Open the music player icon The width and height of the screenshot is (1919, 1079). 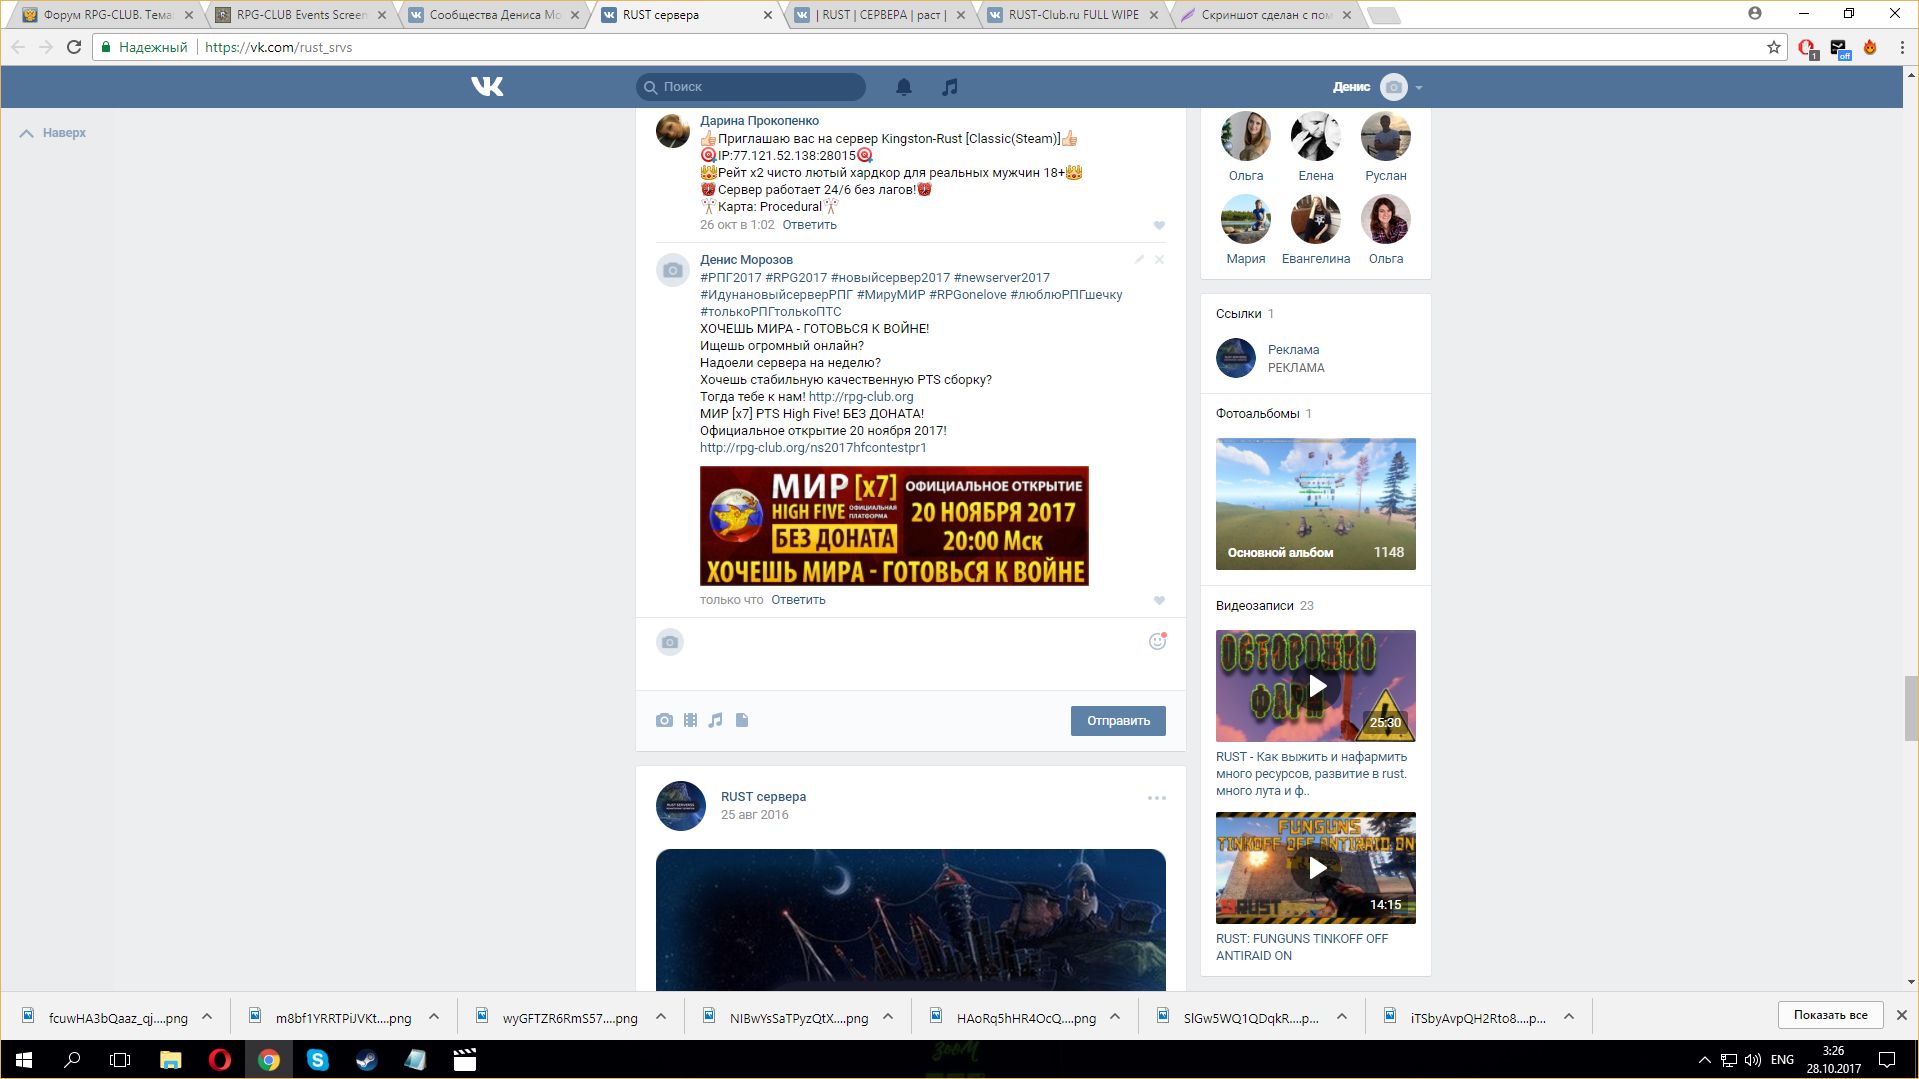pyautogui.click(x=950, y=87)
